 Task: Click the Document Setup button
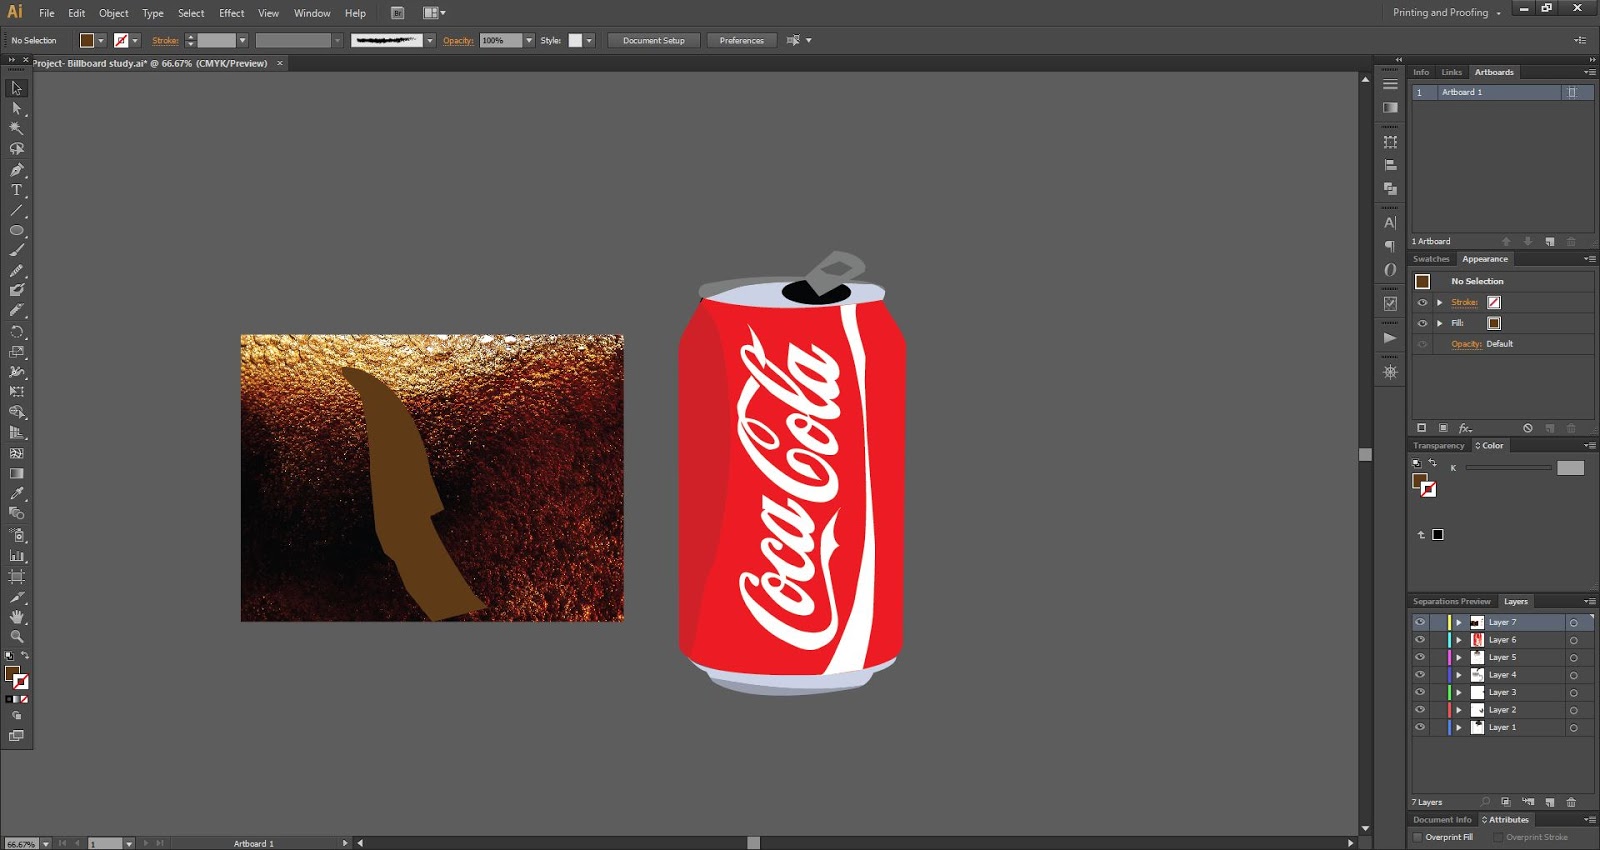point(654,41)
